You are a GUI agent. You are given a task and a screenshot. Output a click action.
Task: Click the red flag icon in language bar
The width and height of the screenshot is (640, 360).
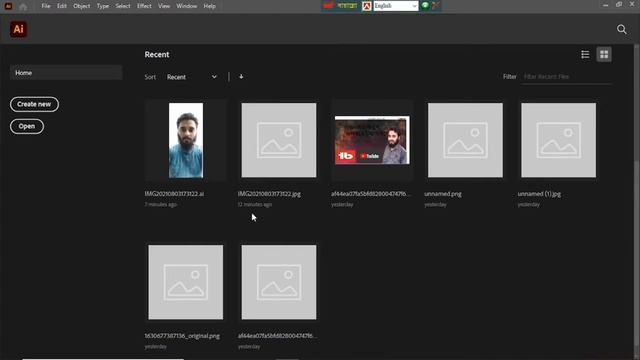pos(328,6)
